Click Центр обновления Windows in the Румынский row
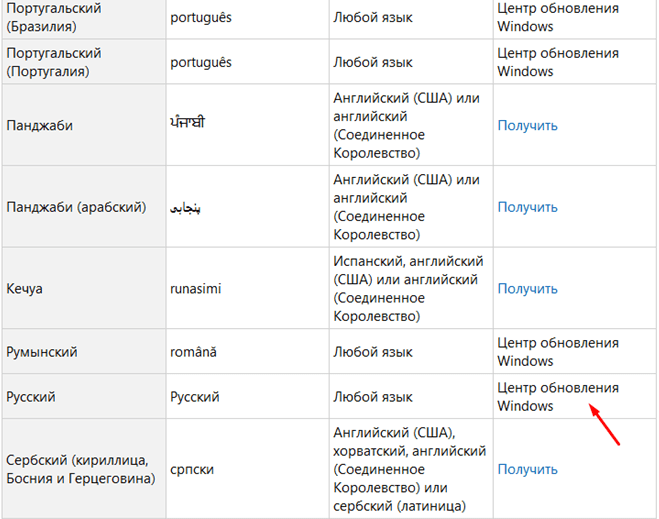This screenshot has width=659, height=519. (558, 351)
